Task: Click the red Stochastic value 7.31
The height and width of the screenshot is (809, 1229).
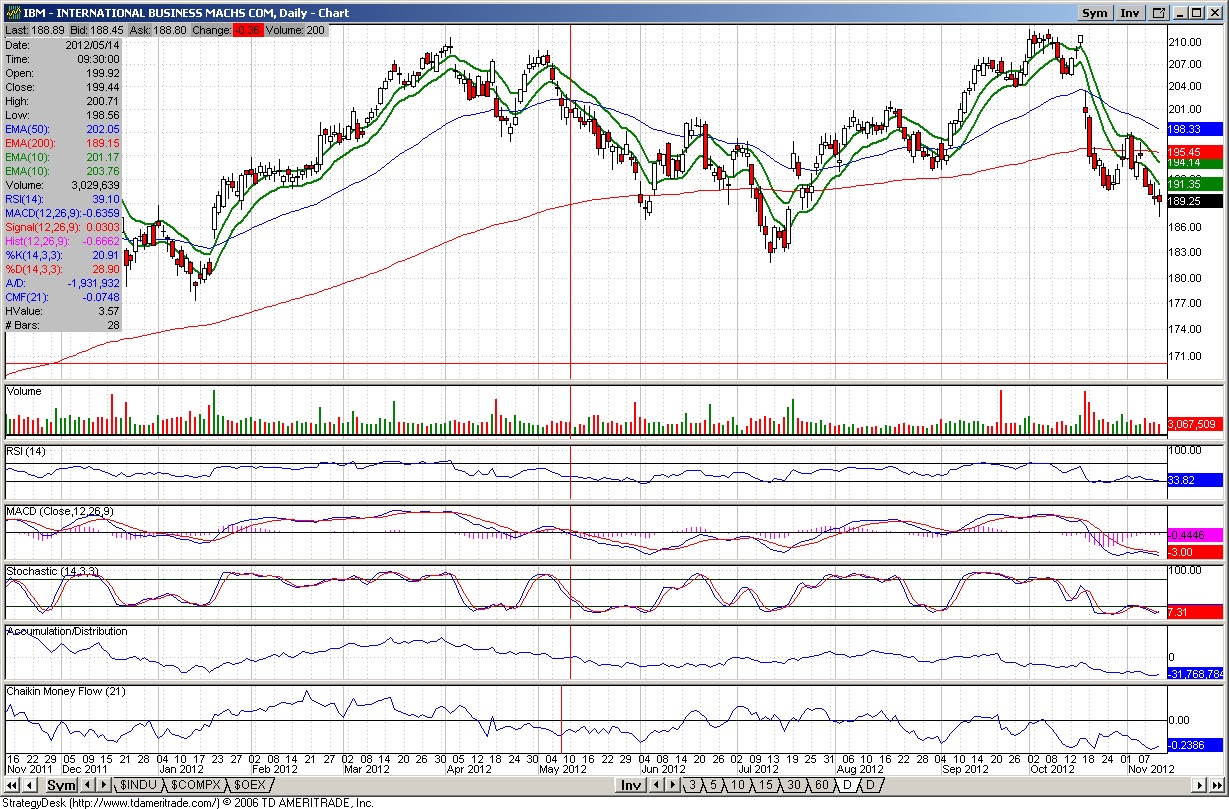Action: tap(1195, 611)
